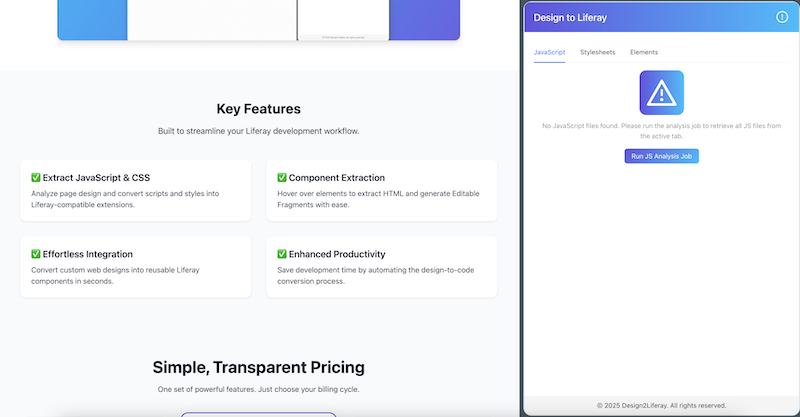This screenshot has height=417, width=800.
Task: Click the large warning triangle icon
Action: [661, 93]
